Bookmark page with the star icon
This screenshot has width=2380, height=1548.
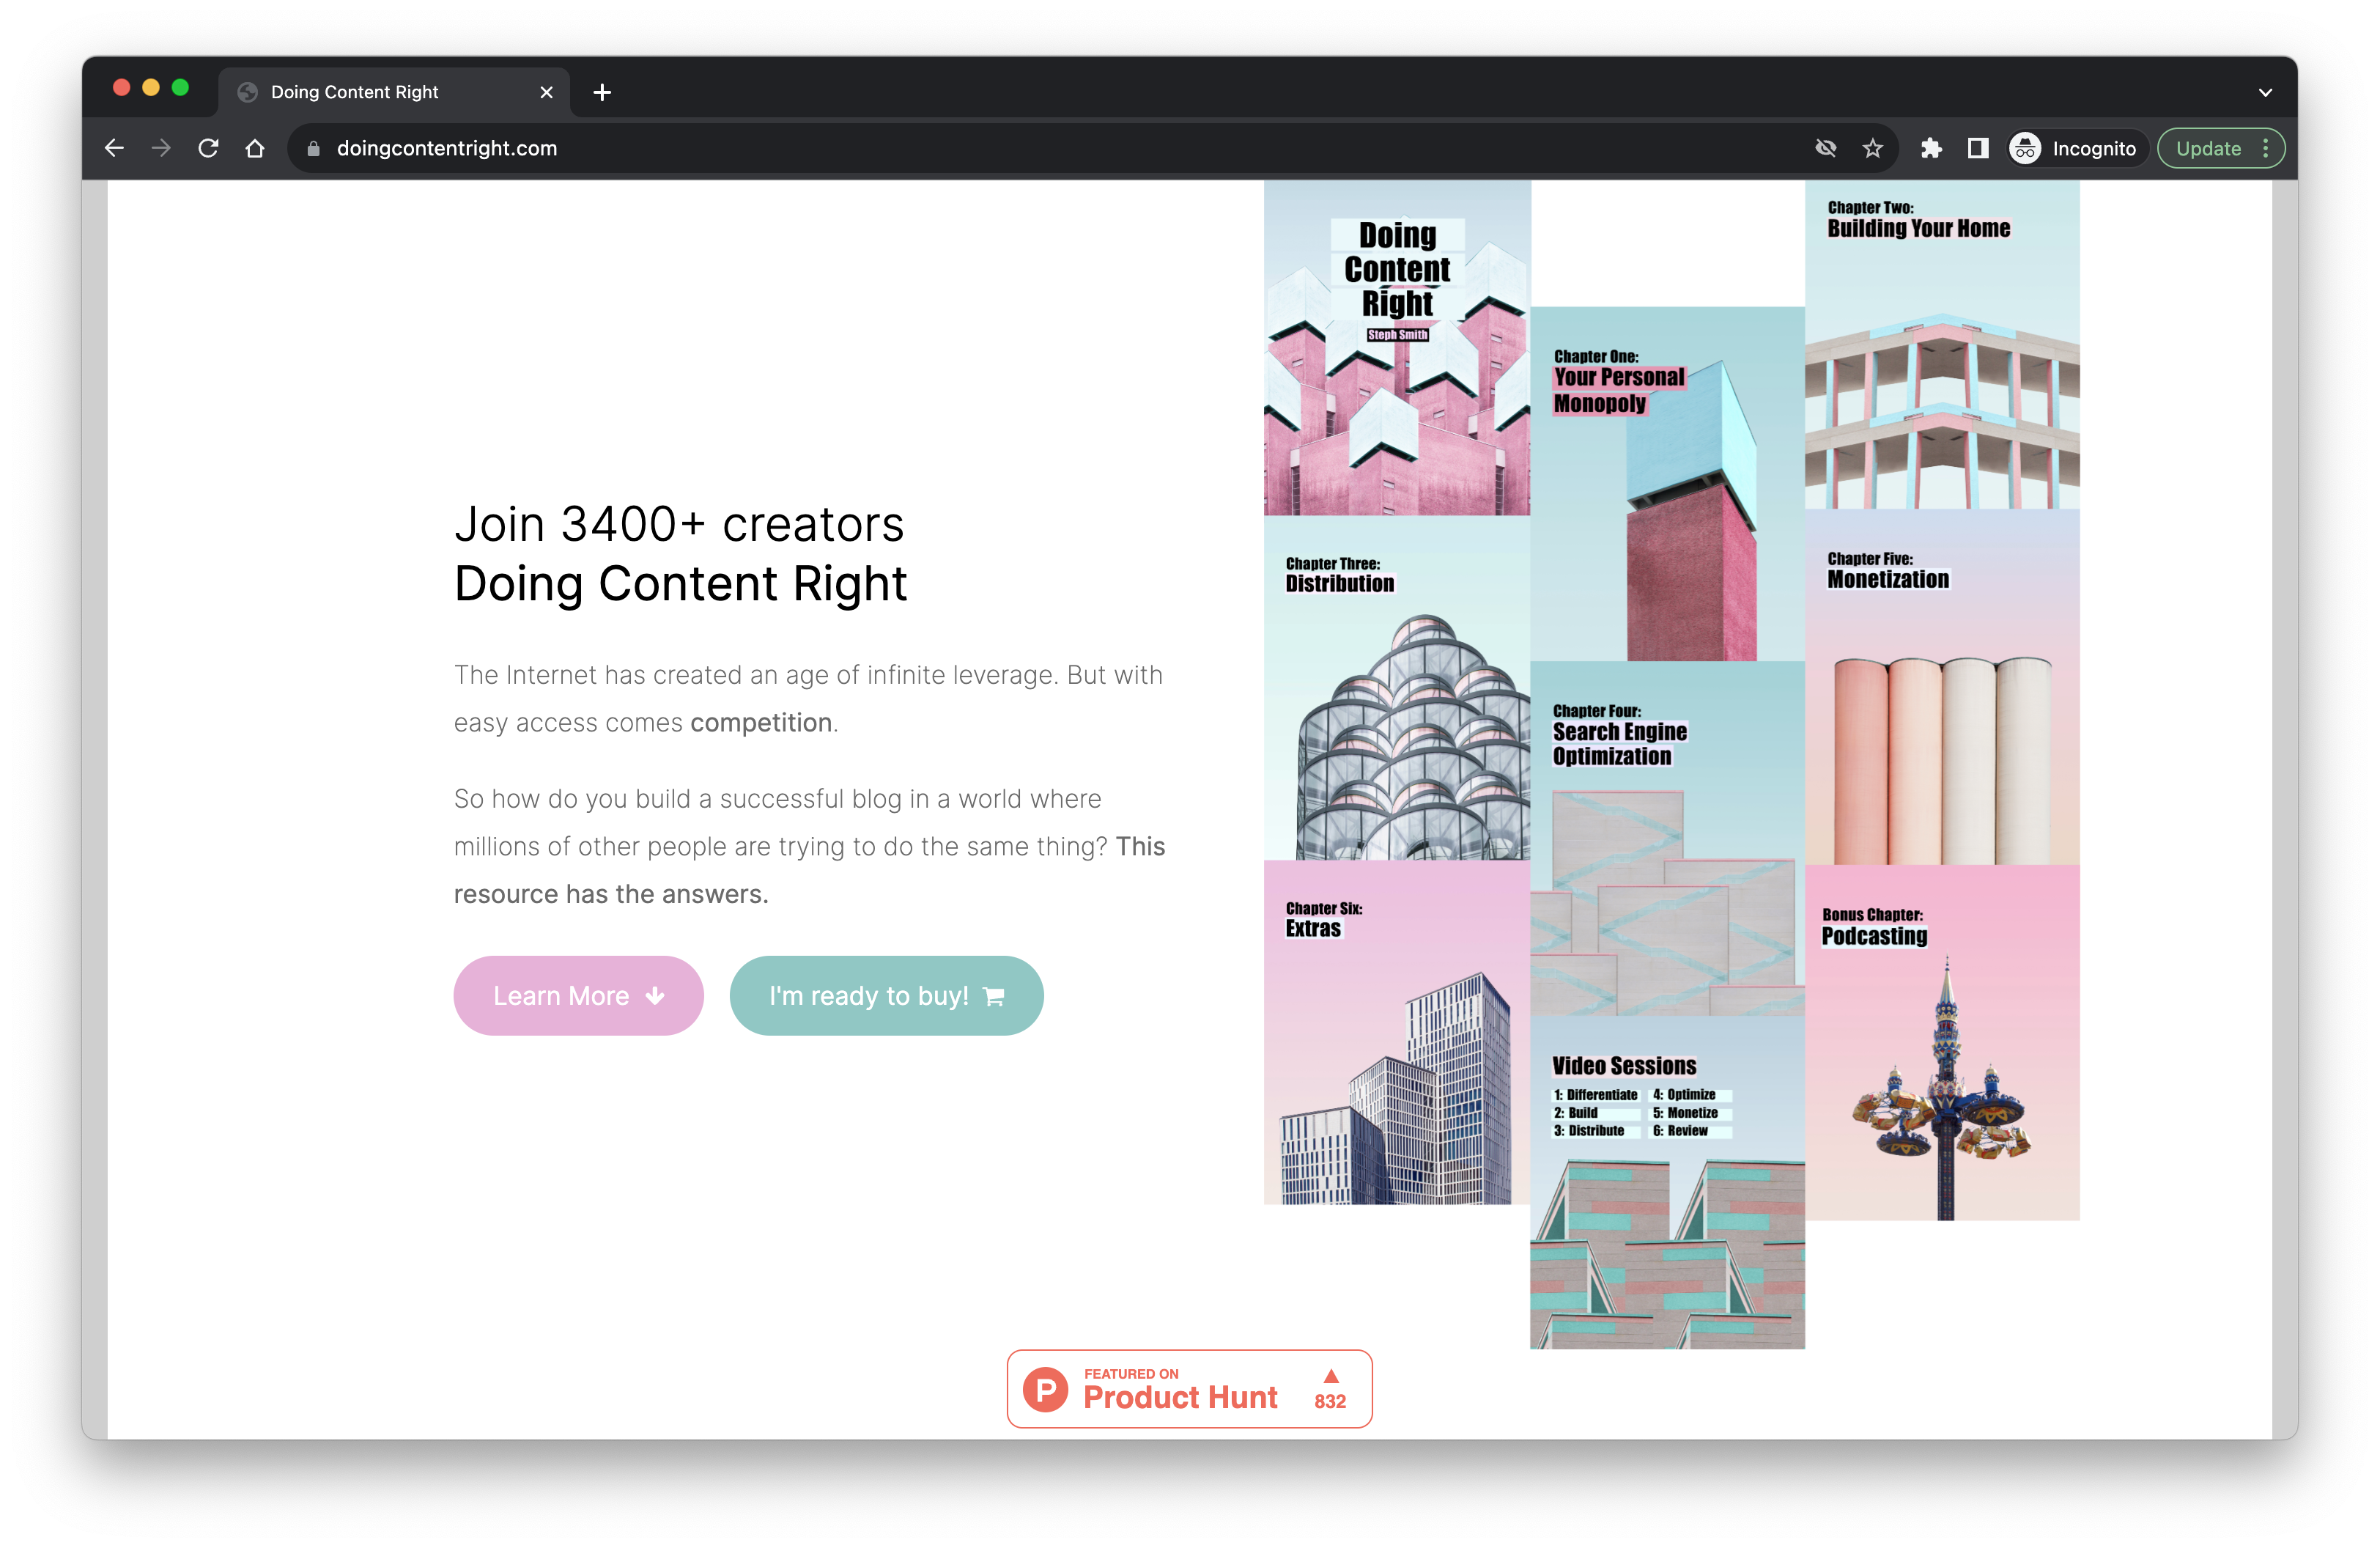1872,148
